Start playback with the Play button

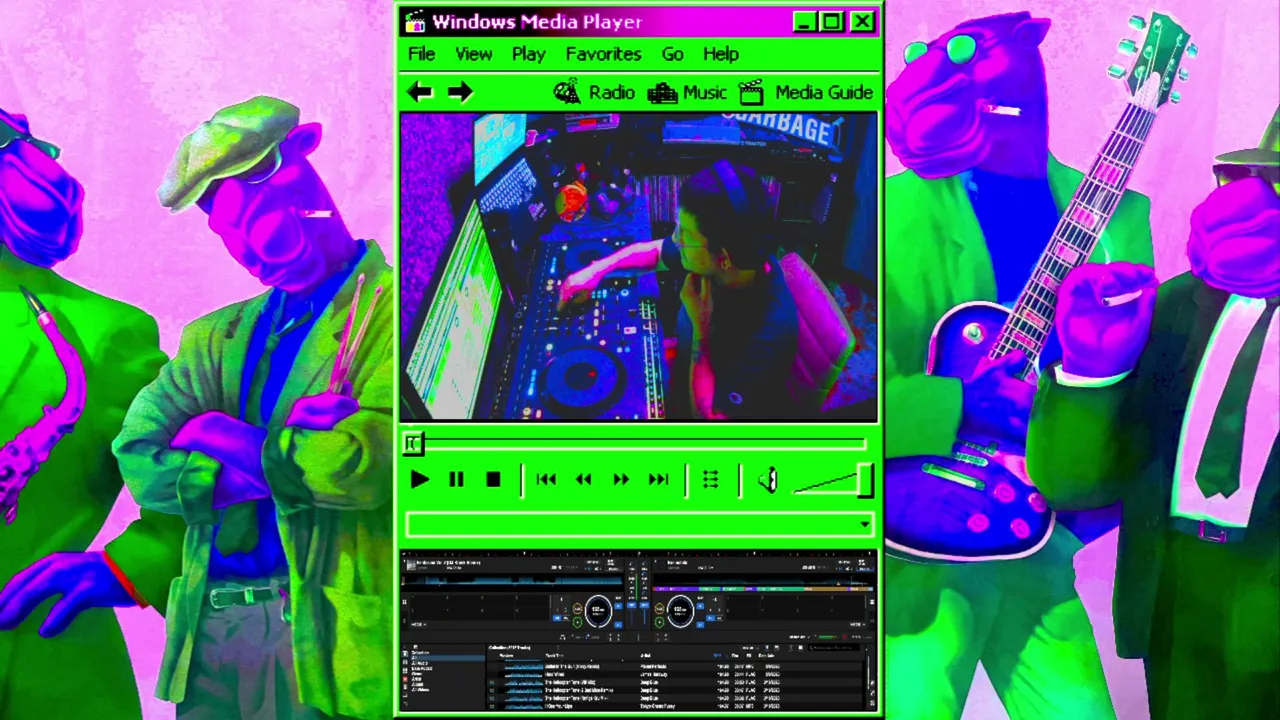[419, 481]
